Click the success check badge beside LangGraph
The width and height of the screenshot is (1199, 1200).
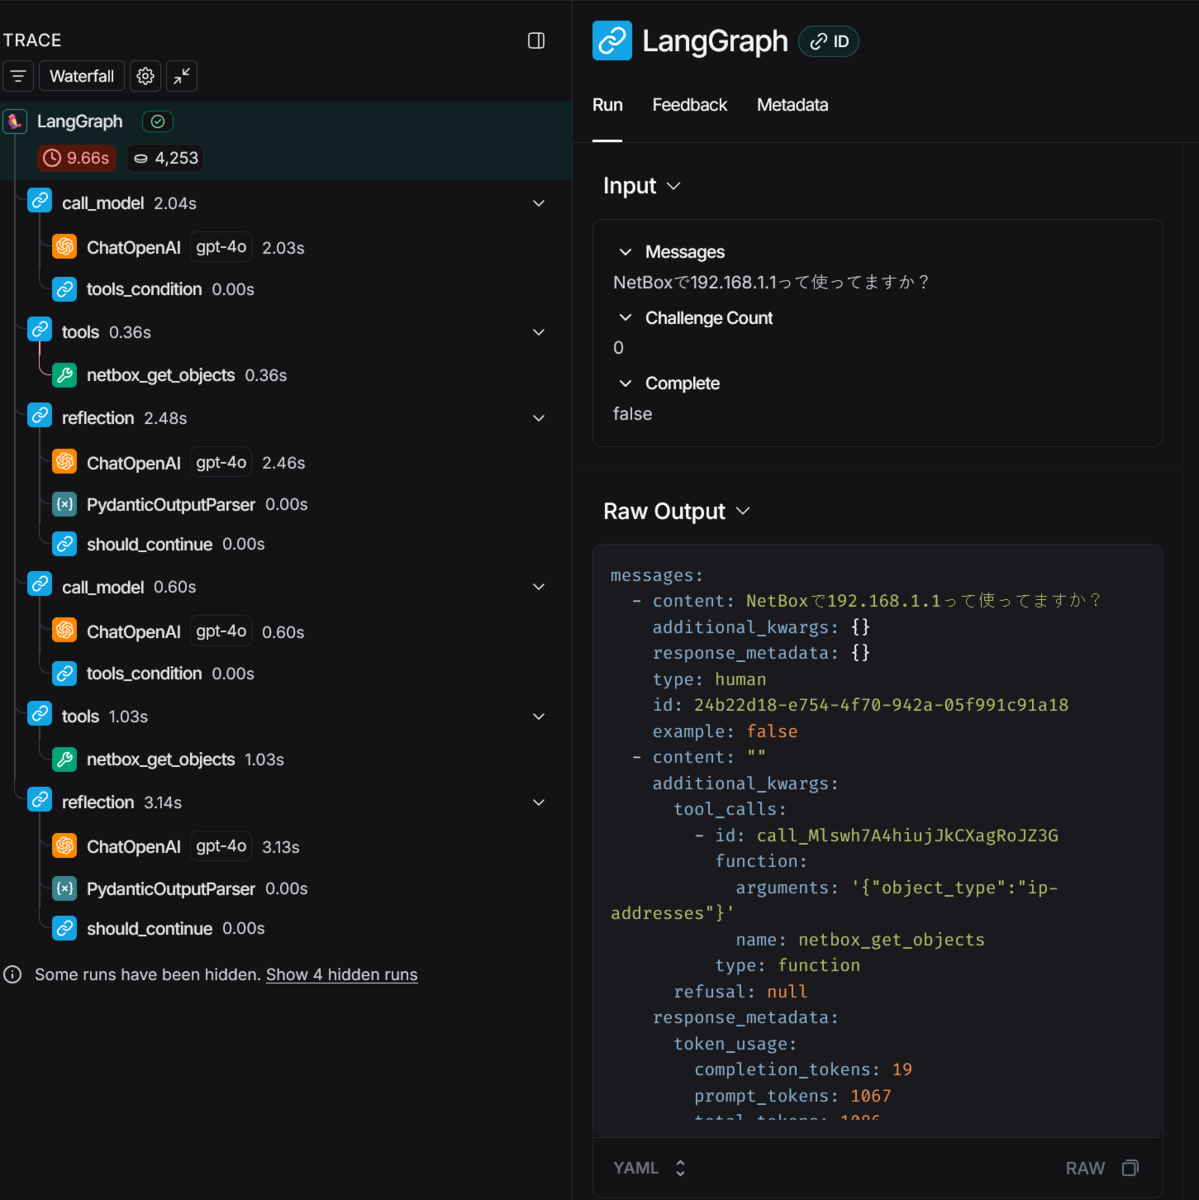[158, 121]
